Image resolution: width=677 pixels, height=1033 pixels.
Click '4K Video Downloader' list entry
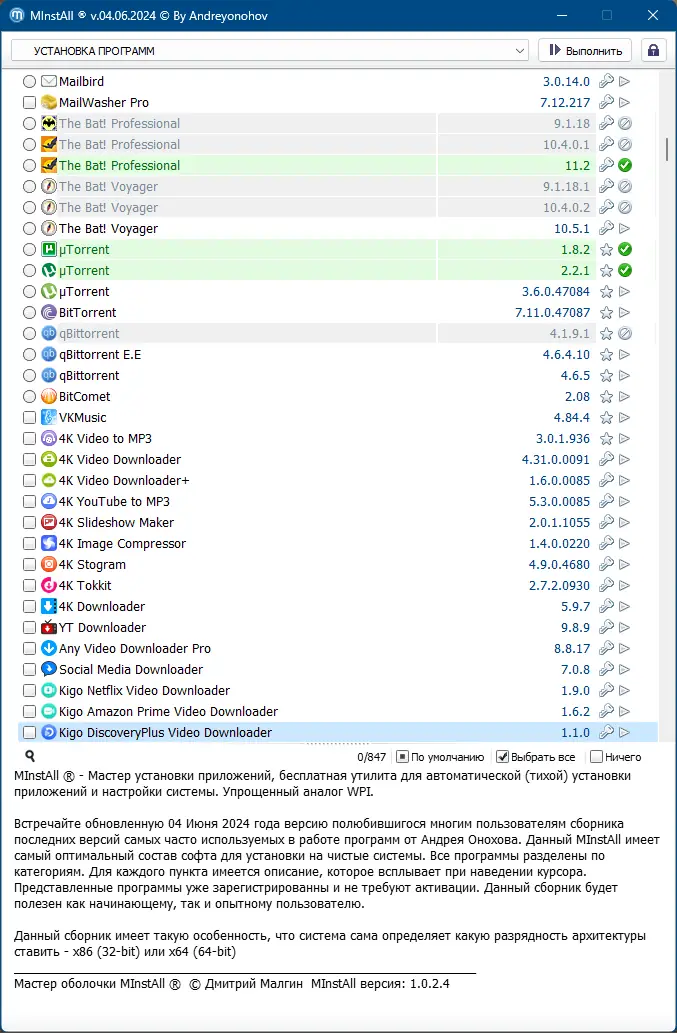click(120, 460)
